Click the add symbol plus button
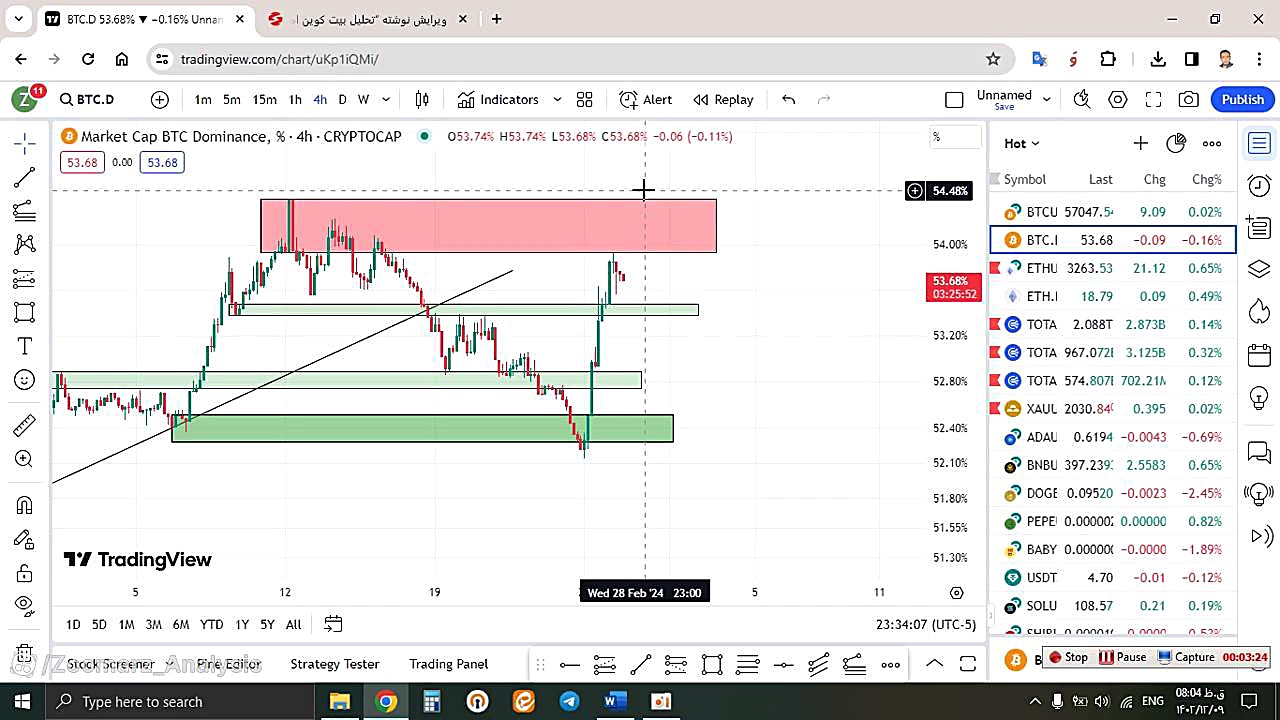 pos(160,99)
